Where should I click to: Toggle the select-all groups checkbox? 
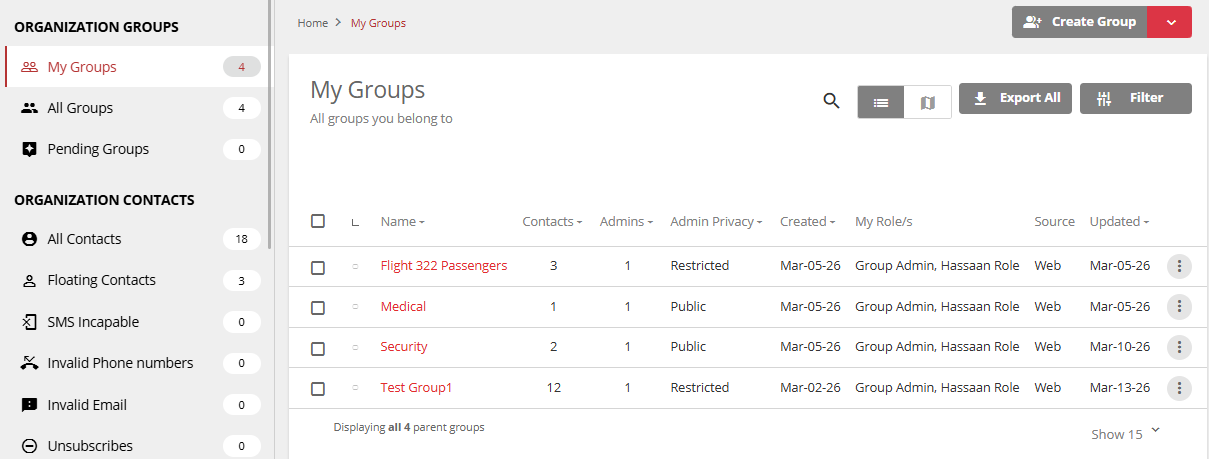point(318,221)
